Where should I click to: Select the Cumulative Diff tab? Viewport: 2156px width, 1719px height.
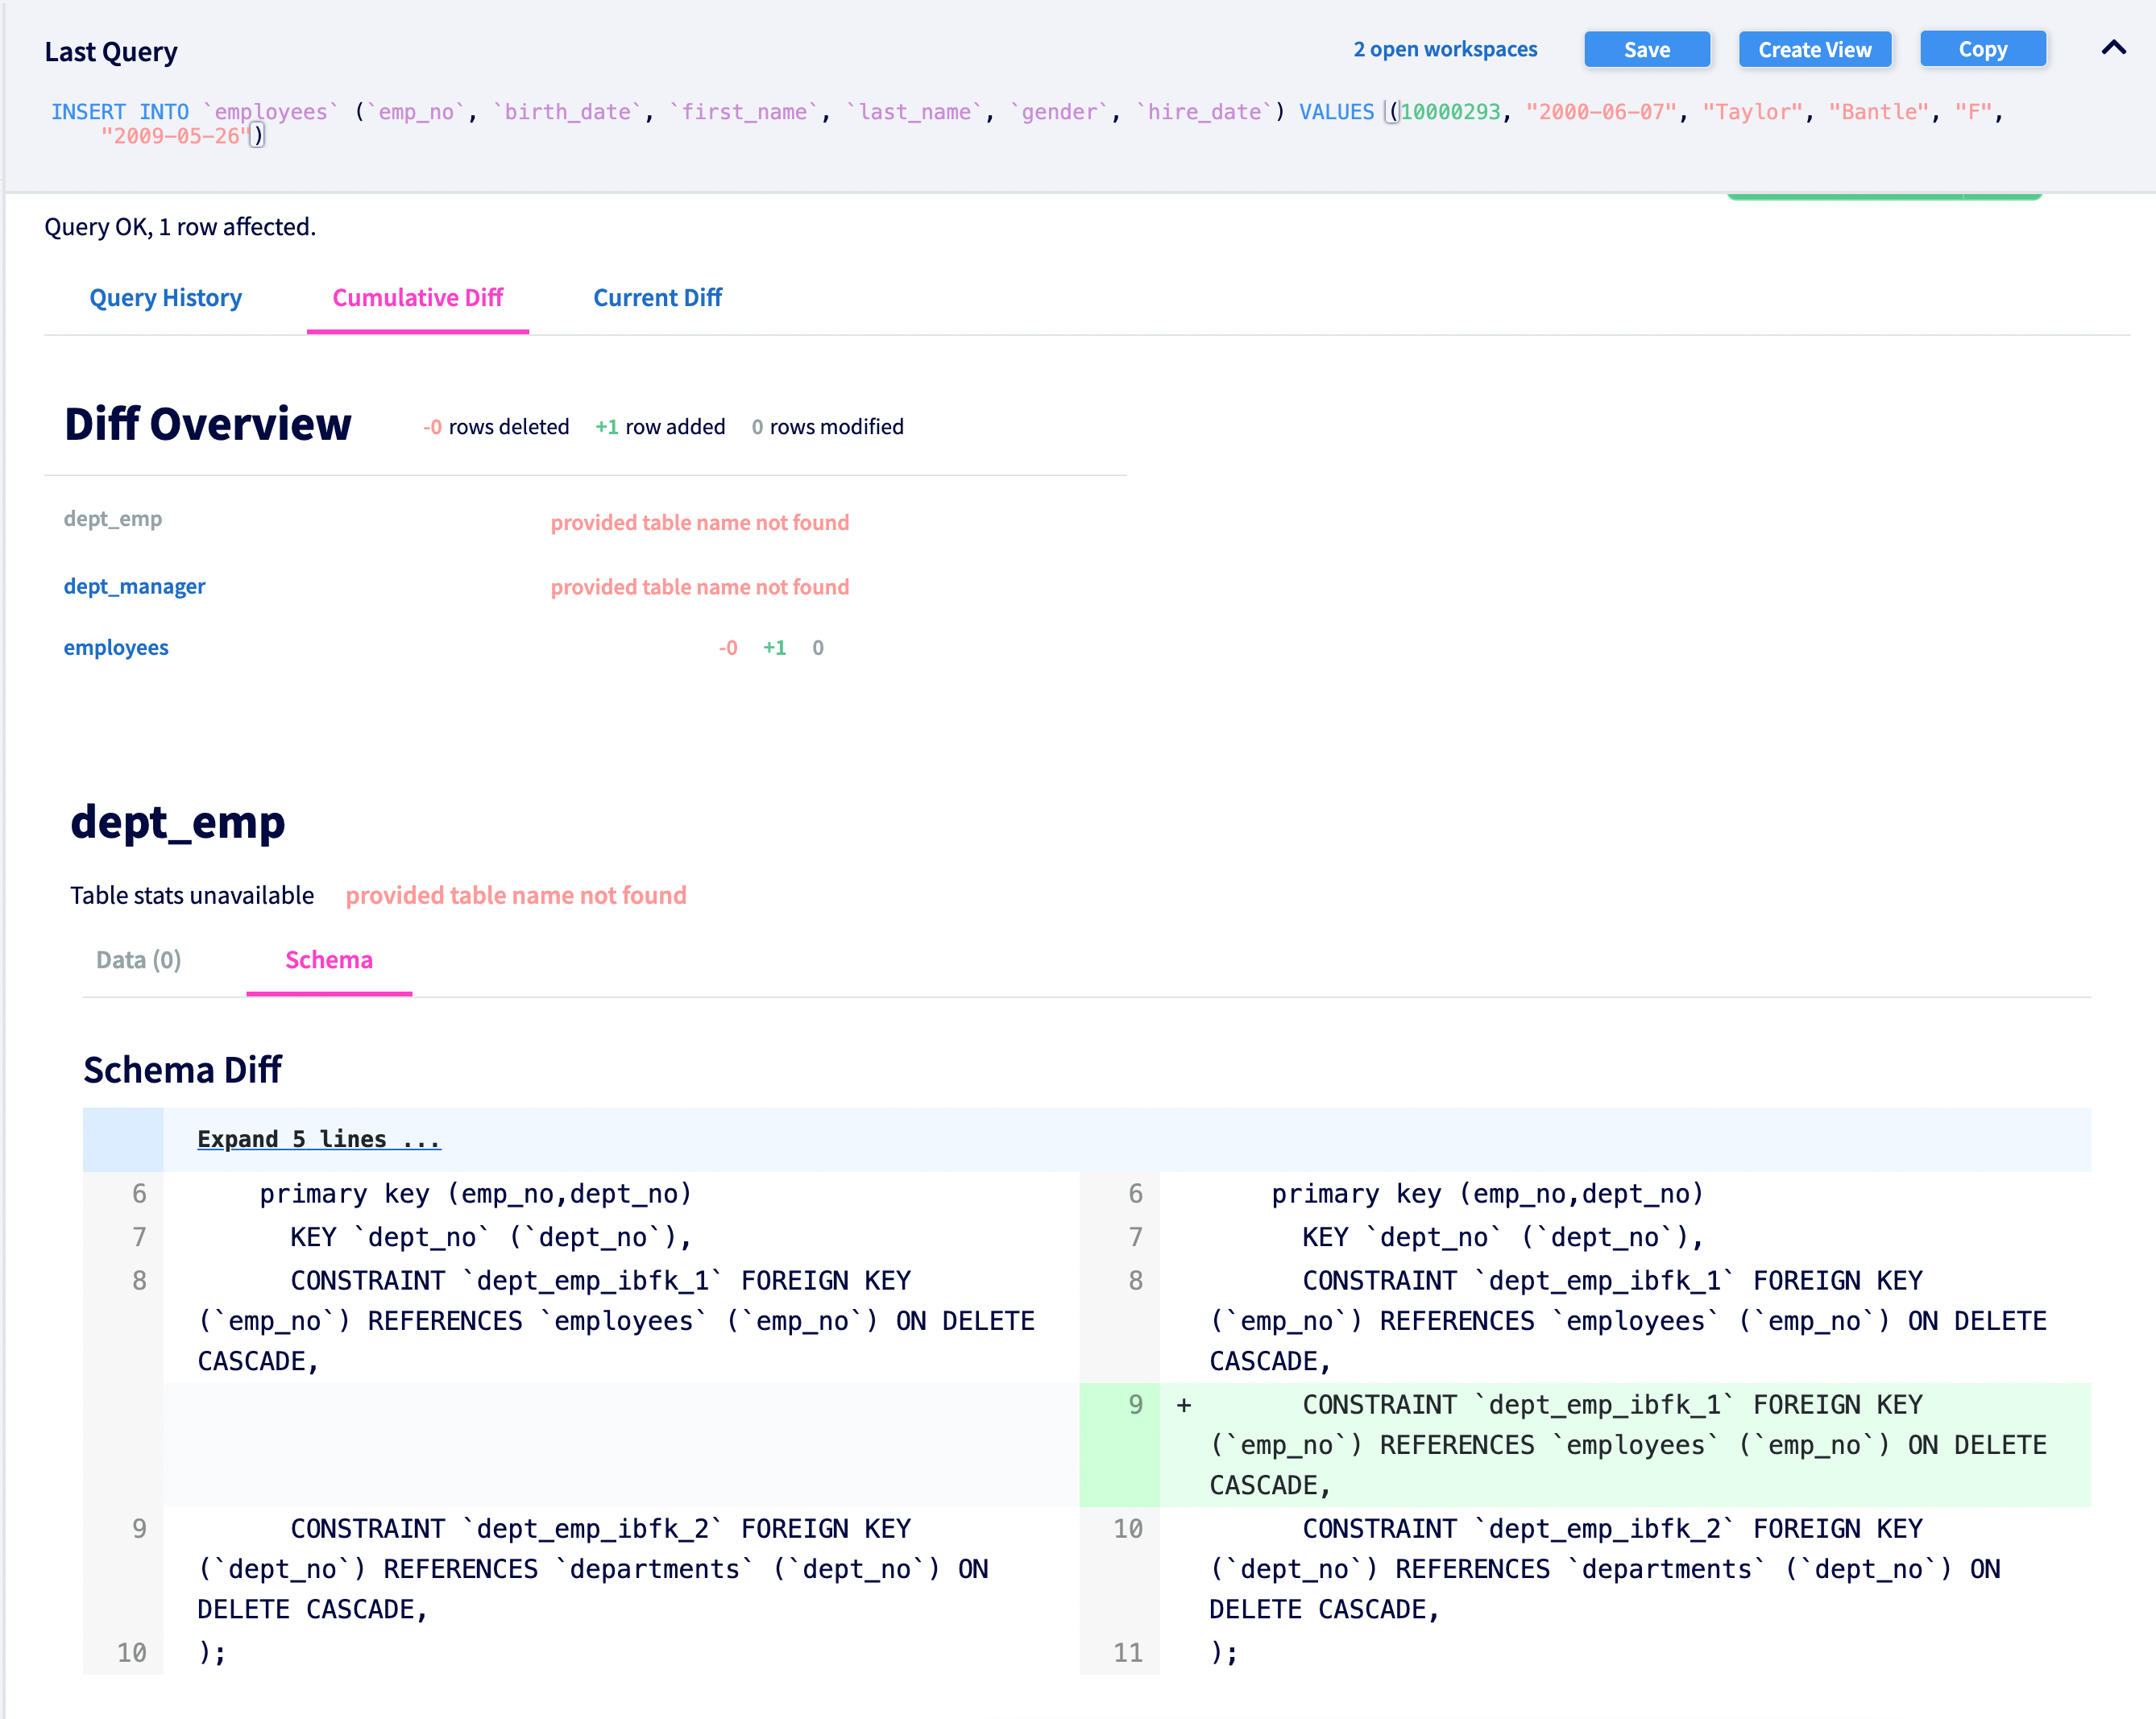(418, 297)
